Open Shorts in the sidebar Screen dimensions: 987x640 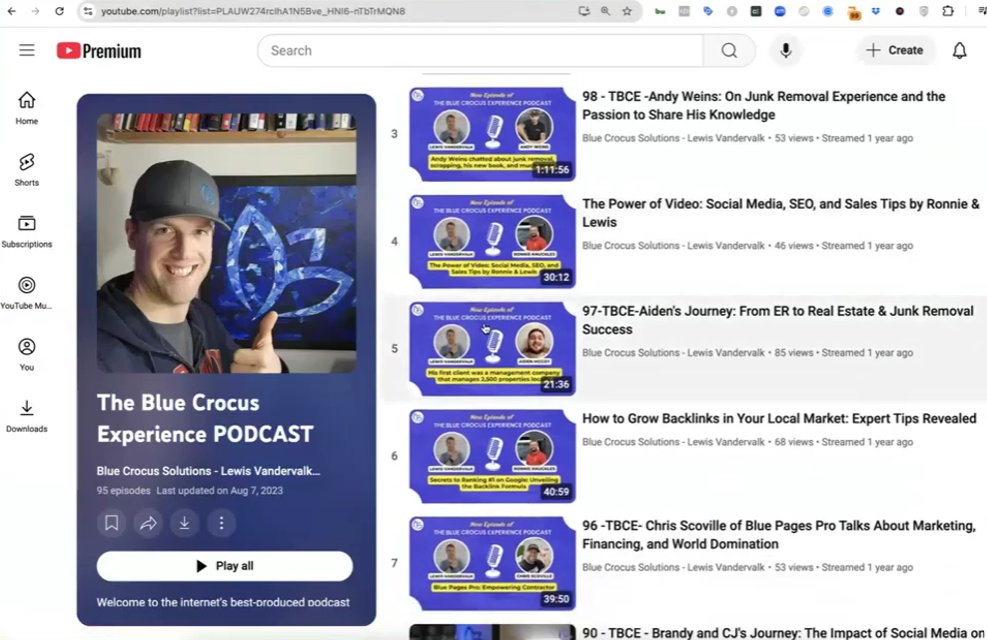click(x=26, y=170)
